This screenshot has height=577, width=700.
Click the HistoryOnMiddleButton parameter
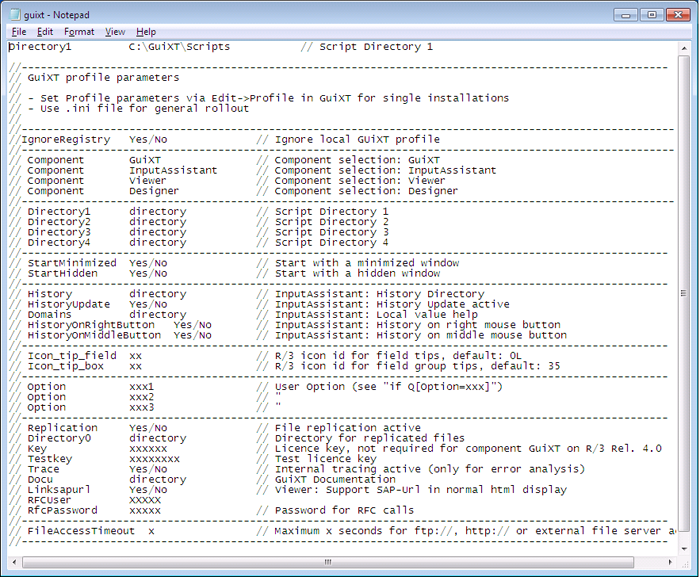click(94, 335)
